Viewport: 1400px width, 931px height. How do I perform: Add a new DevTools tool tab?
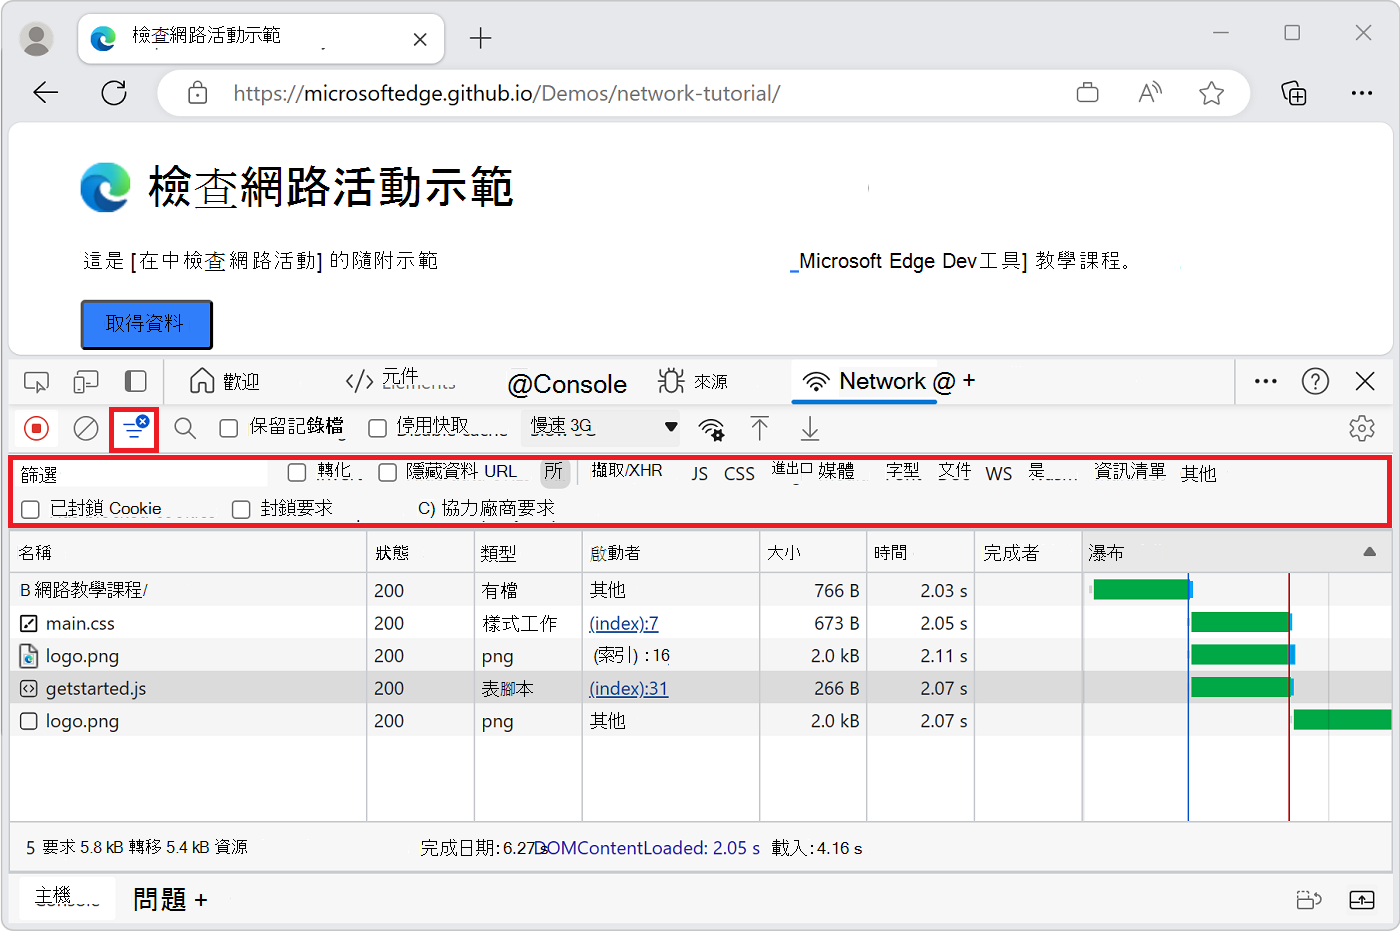[x=969, y=380]
